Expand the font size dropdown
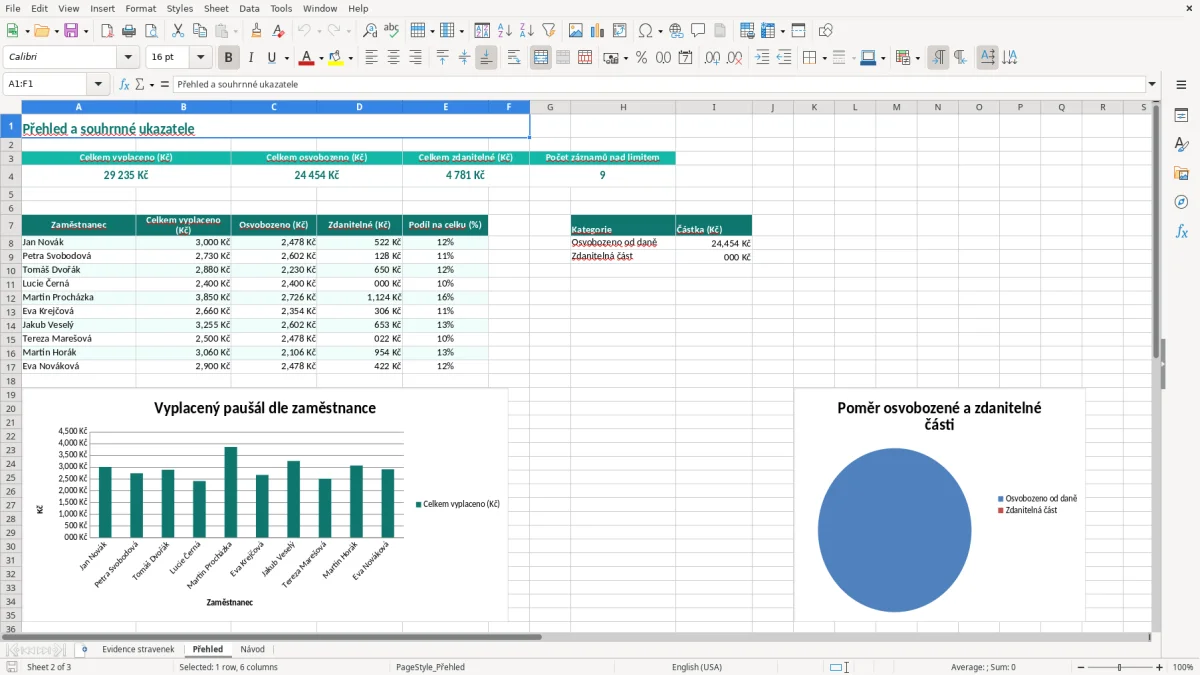 [x=200, y=58]
